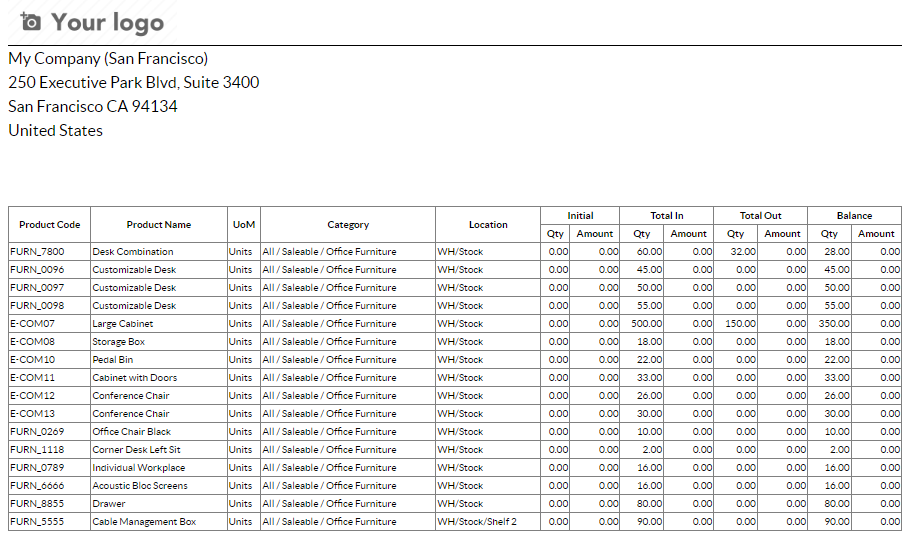The width and height of the screenshot is (917, 545).
Task: Click the camera icon beside Your logo
Action: [30, 22]
